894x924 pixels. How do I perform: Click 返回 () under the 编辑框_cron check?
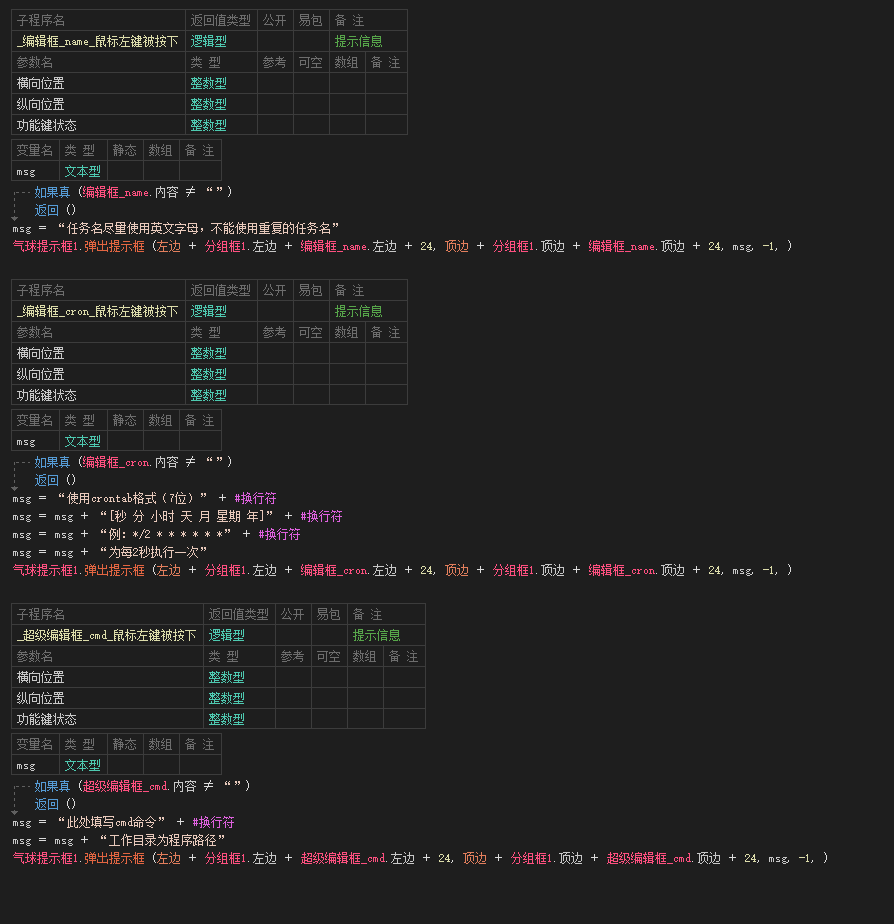55,480
